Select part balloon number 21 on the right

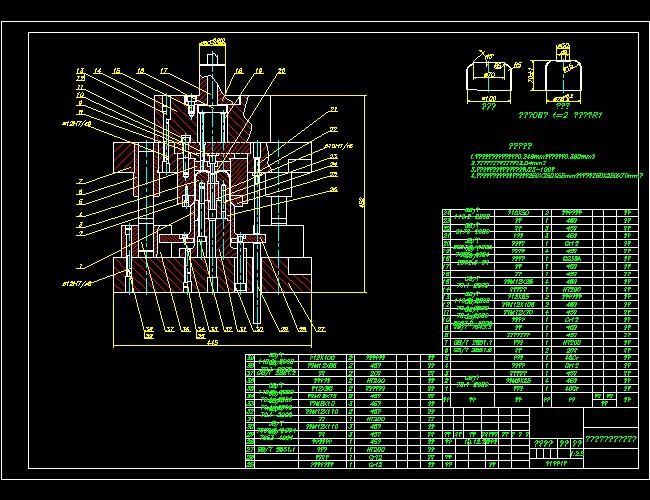pos(334,109)
